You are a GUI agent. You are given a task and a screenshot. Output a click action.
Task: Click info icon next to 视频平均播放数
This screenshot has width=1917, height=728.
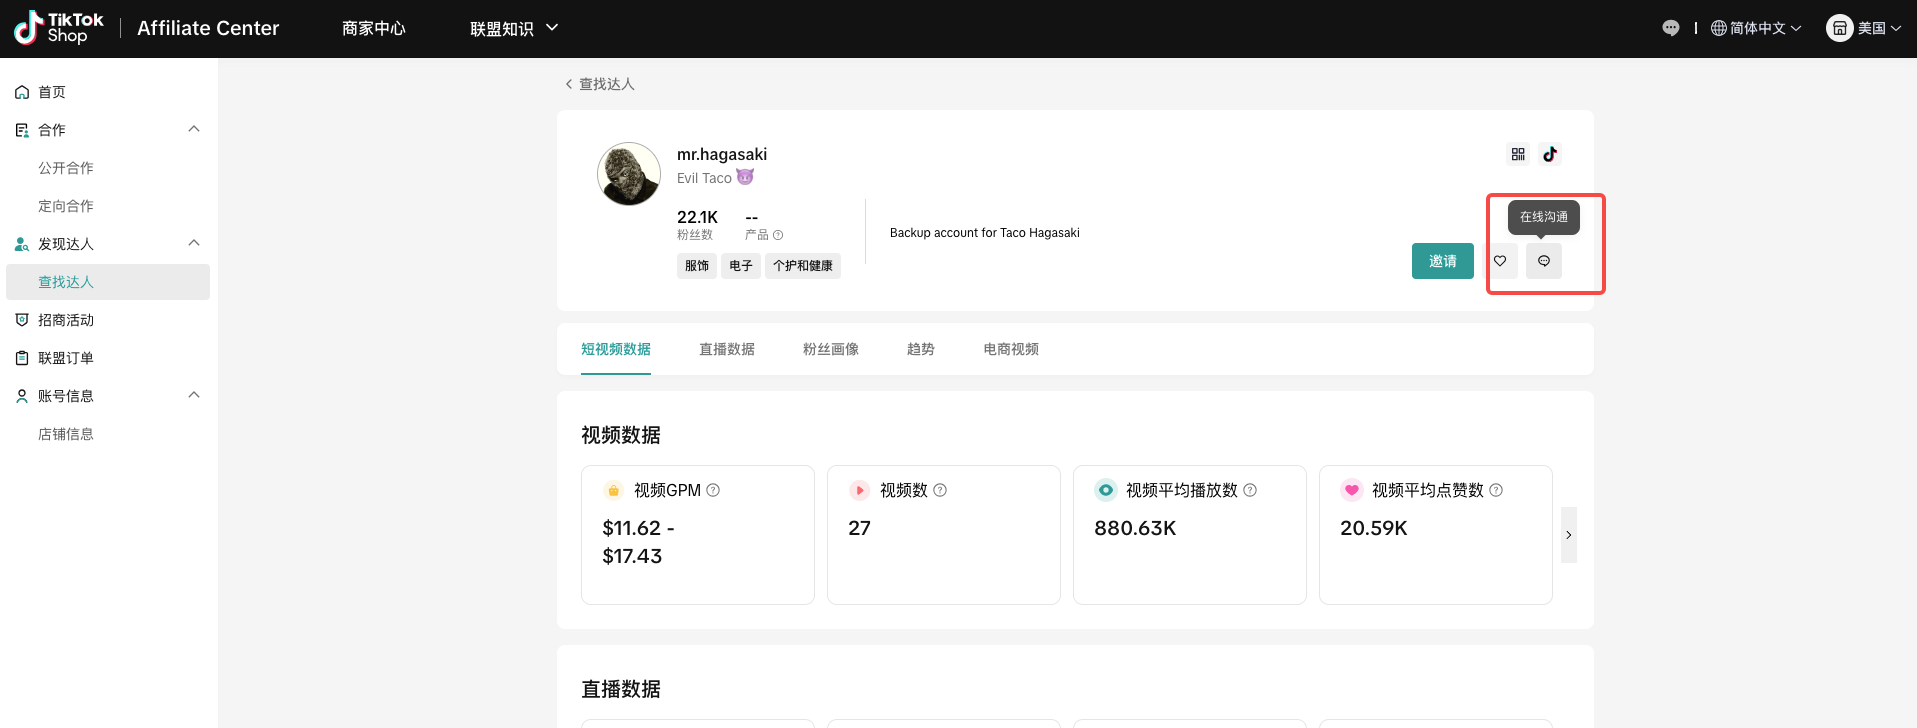click(1250, 490)
